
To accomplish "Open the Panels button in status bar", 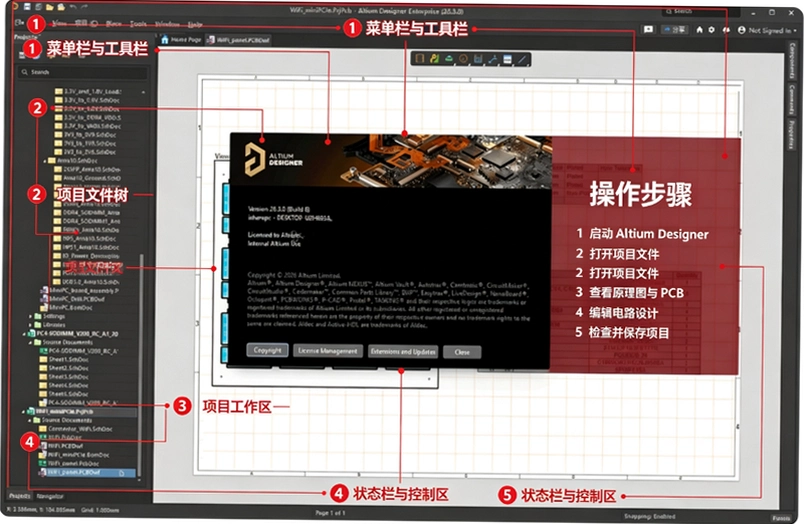I will coord(781,518).
